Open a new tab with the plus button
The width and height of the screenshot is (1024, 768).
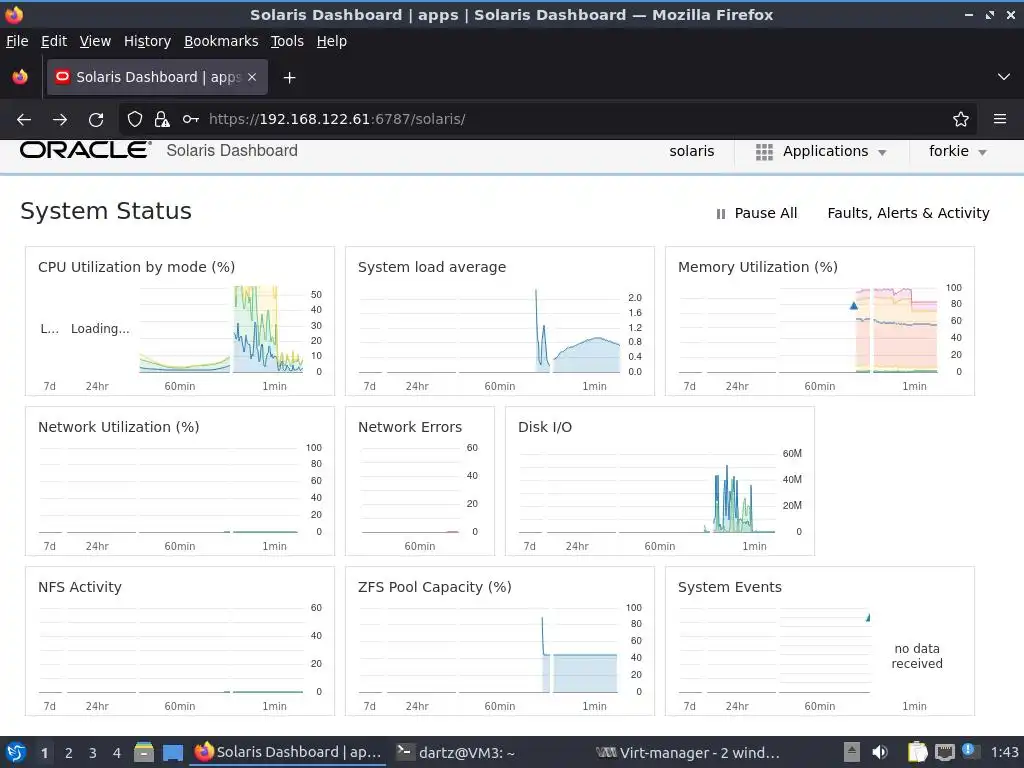coord(289,78)
